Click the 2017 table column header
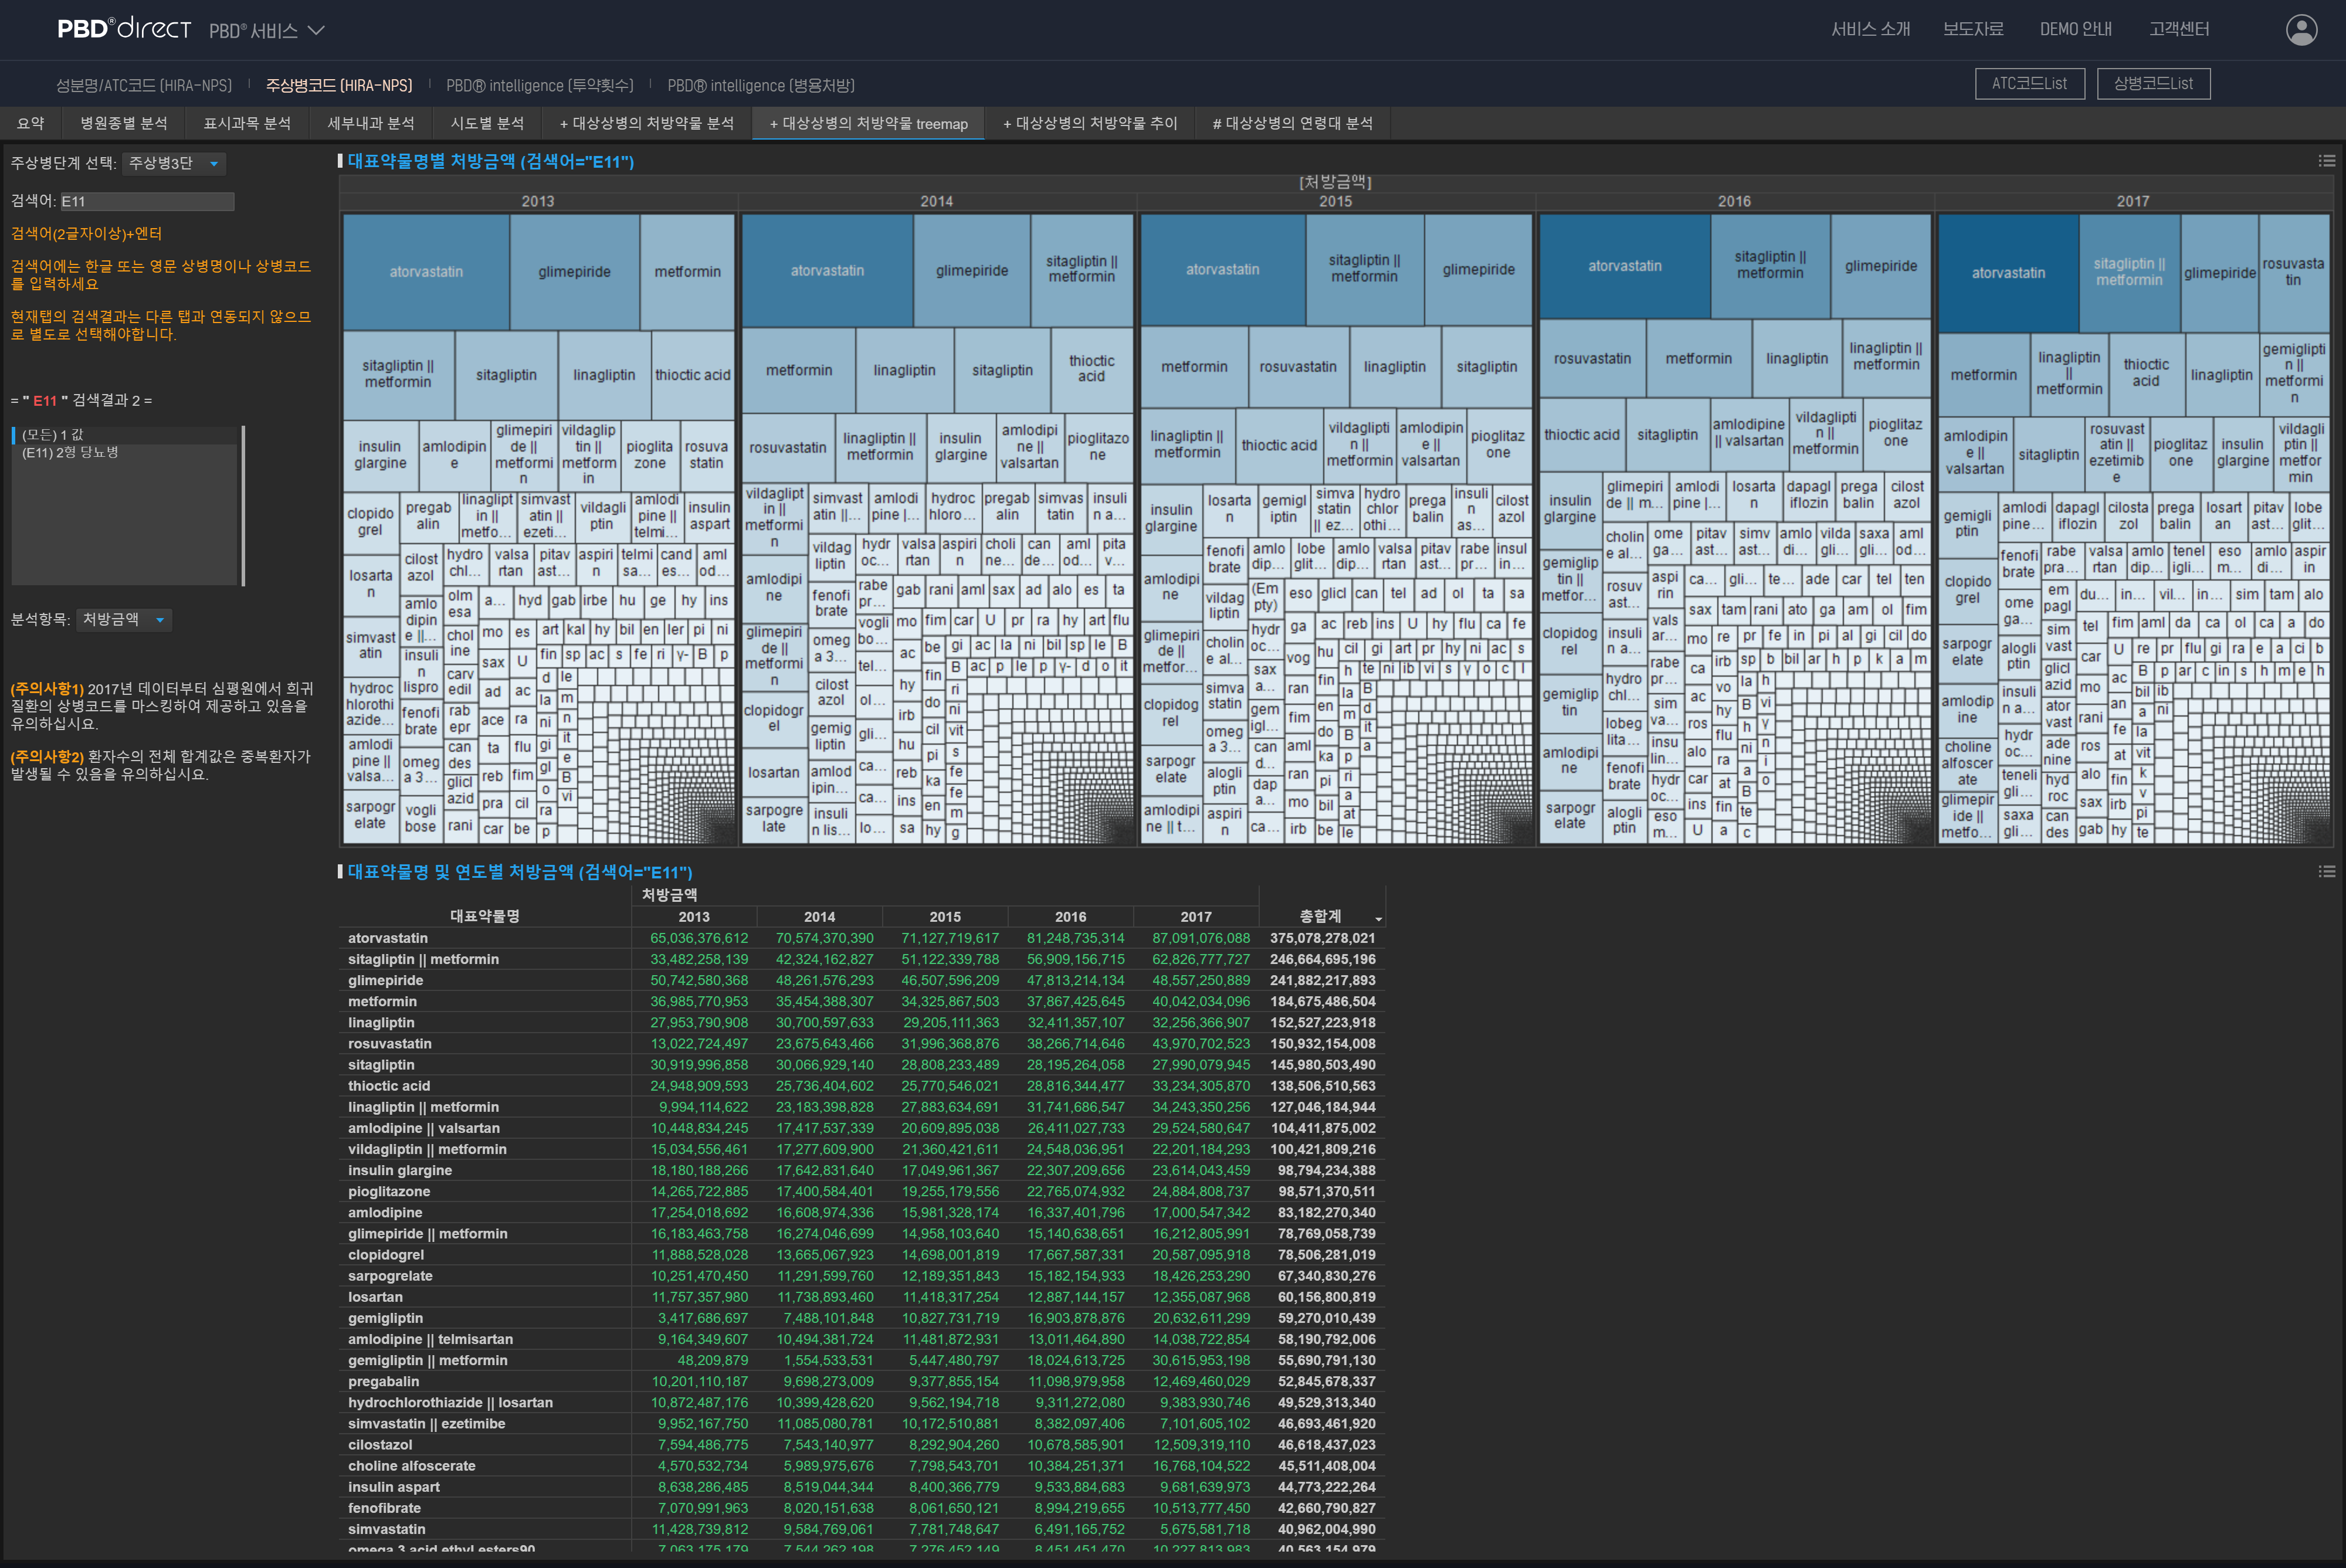2346x1568 pixels. pos(1195,917)
